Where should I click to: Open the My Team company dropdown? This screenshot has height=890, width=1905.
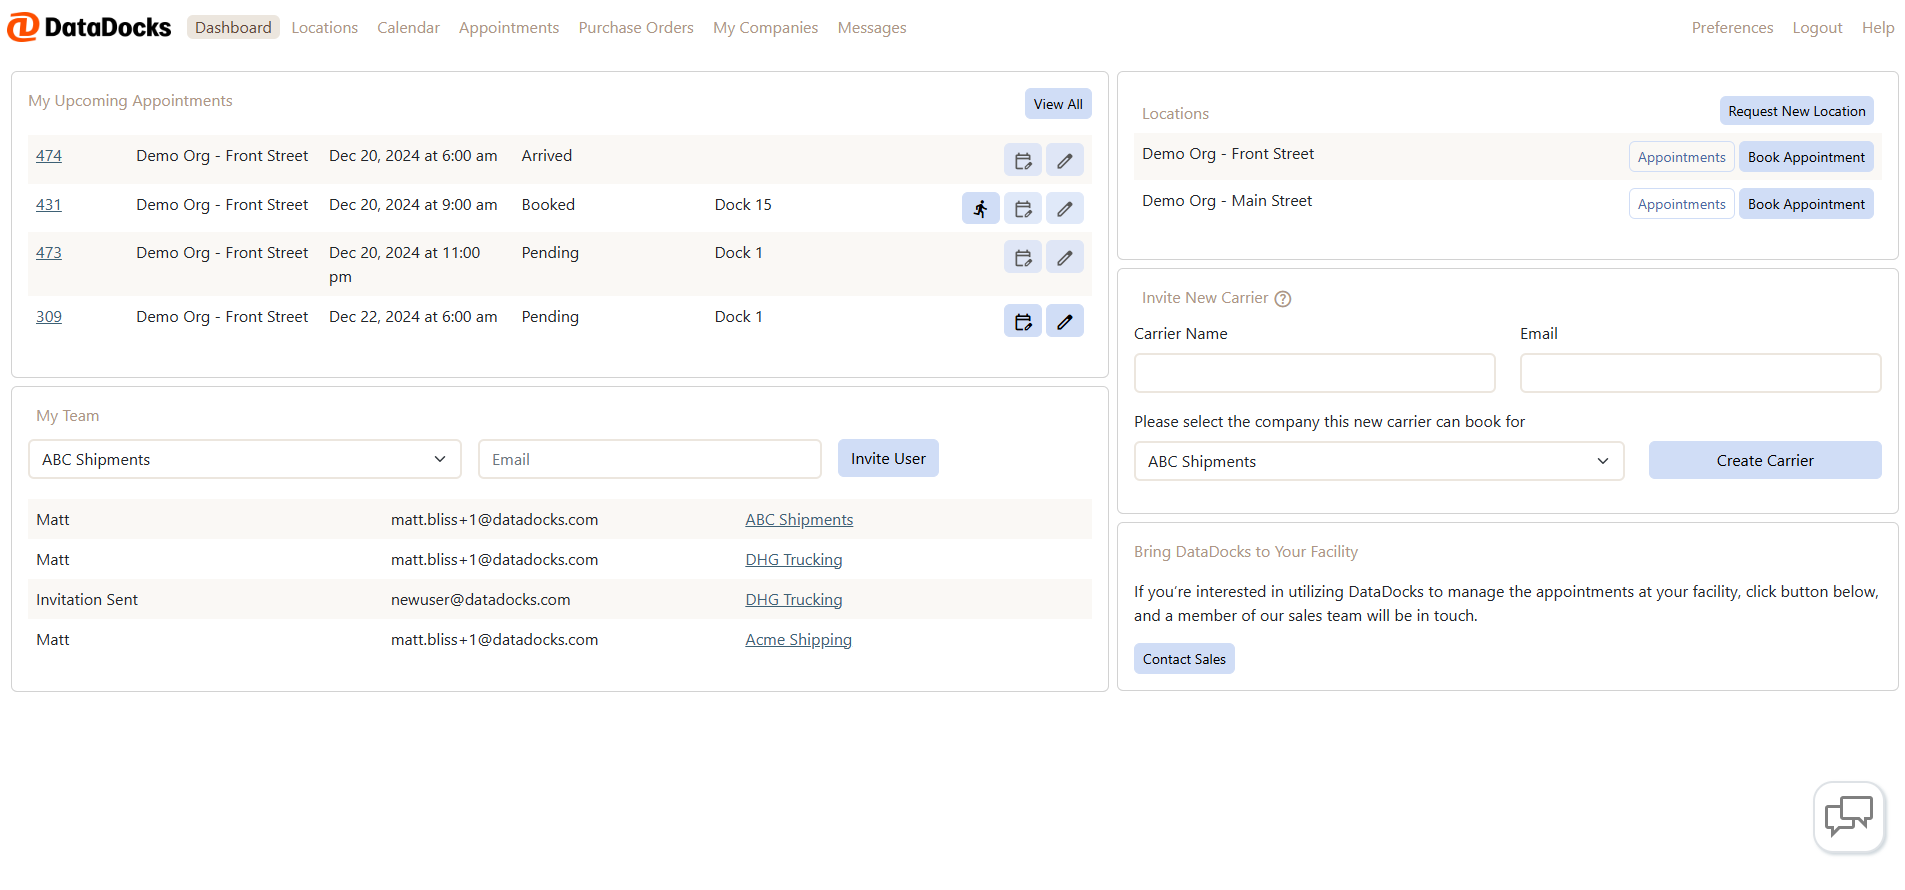point(245,459)
